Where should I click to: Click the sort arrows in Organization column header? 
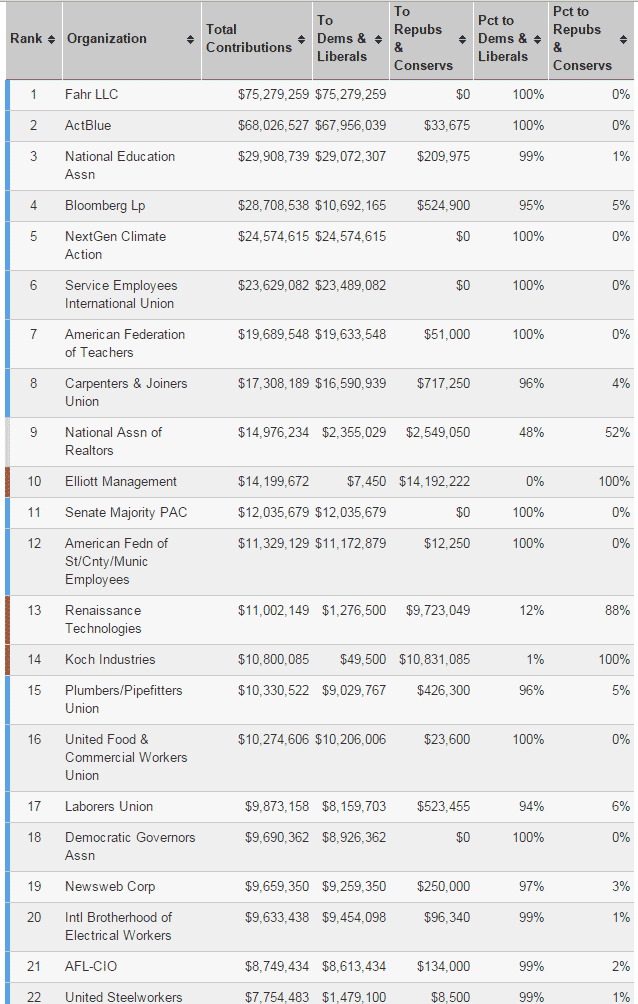click(x=190, y=39)
